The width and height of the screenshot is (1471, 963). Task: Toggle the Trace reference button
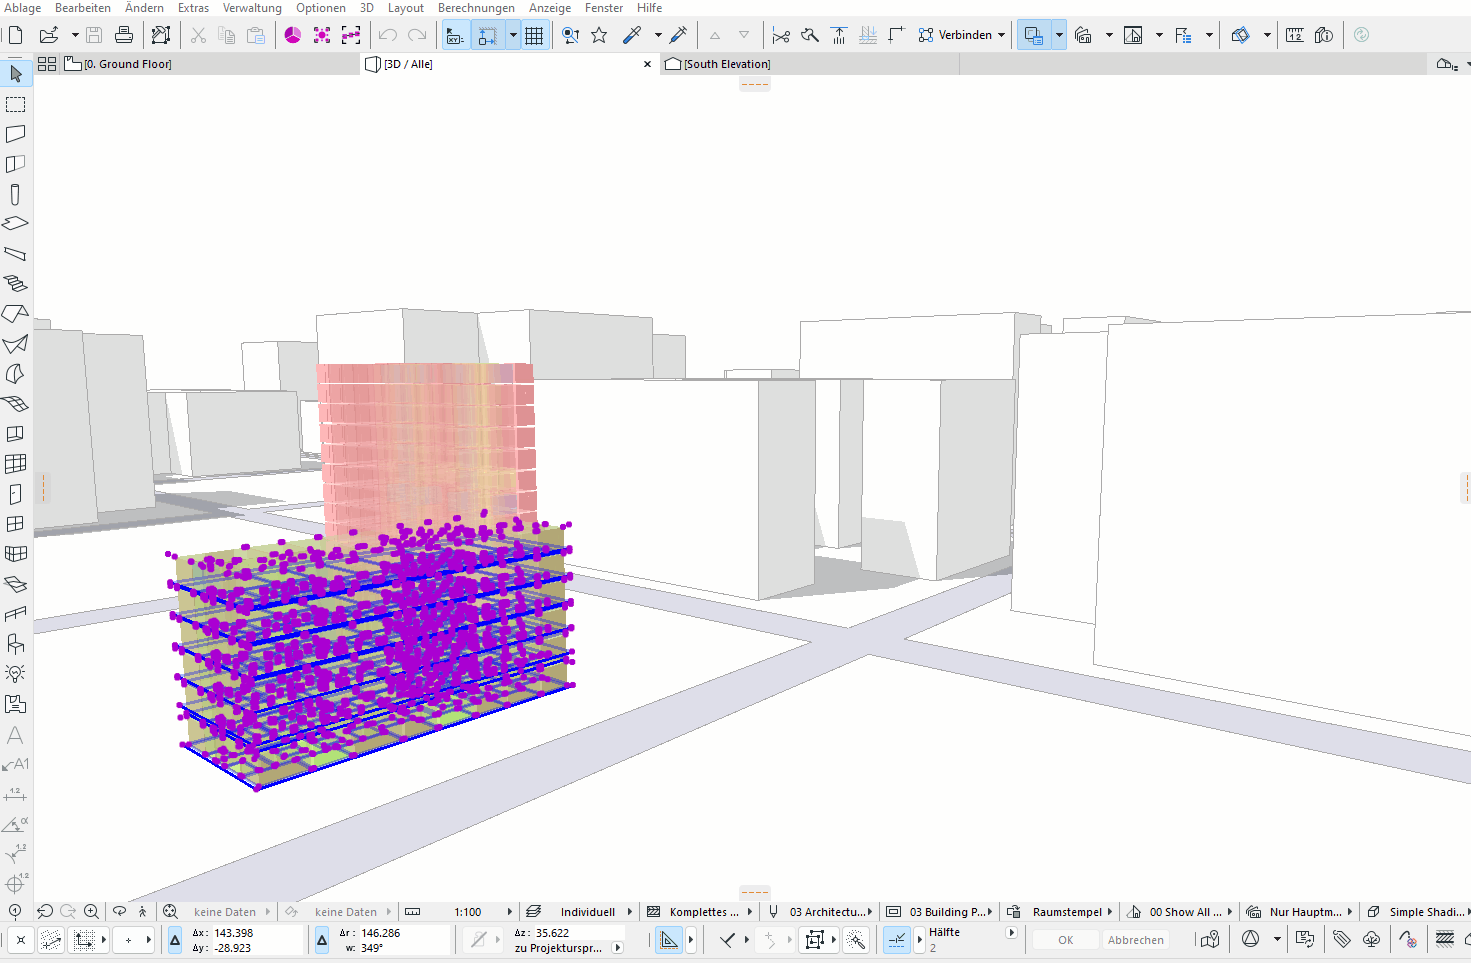(1034, 35)
